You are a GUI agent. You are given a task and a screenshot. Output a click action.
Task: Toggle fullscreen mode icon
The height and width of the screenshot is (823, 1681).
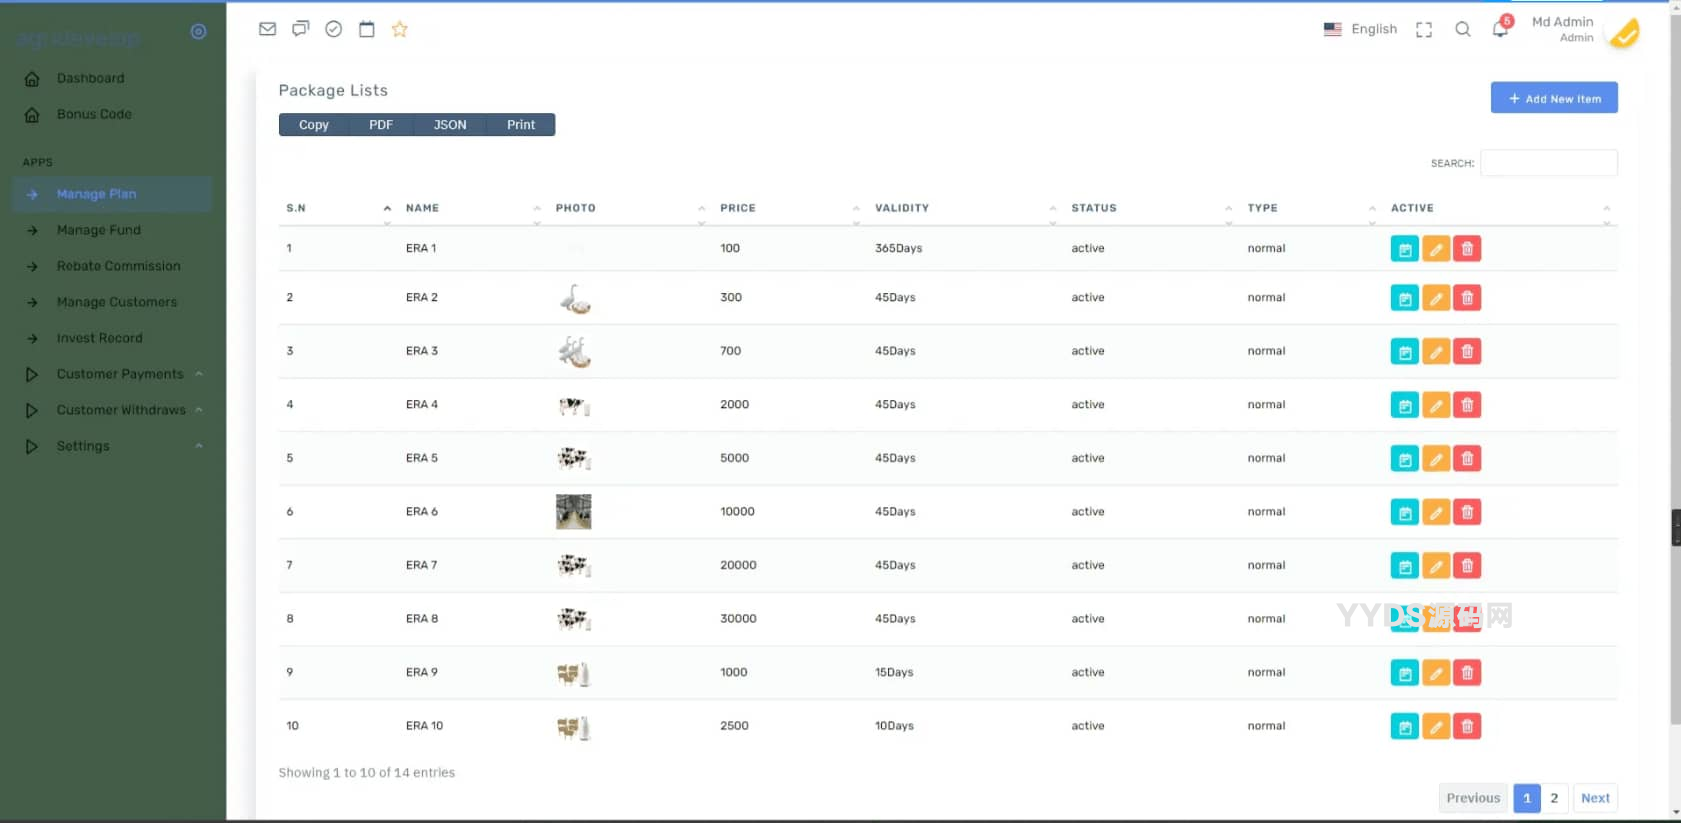pyautogui.click(x=1424, y=30)
